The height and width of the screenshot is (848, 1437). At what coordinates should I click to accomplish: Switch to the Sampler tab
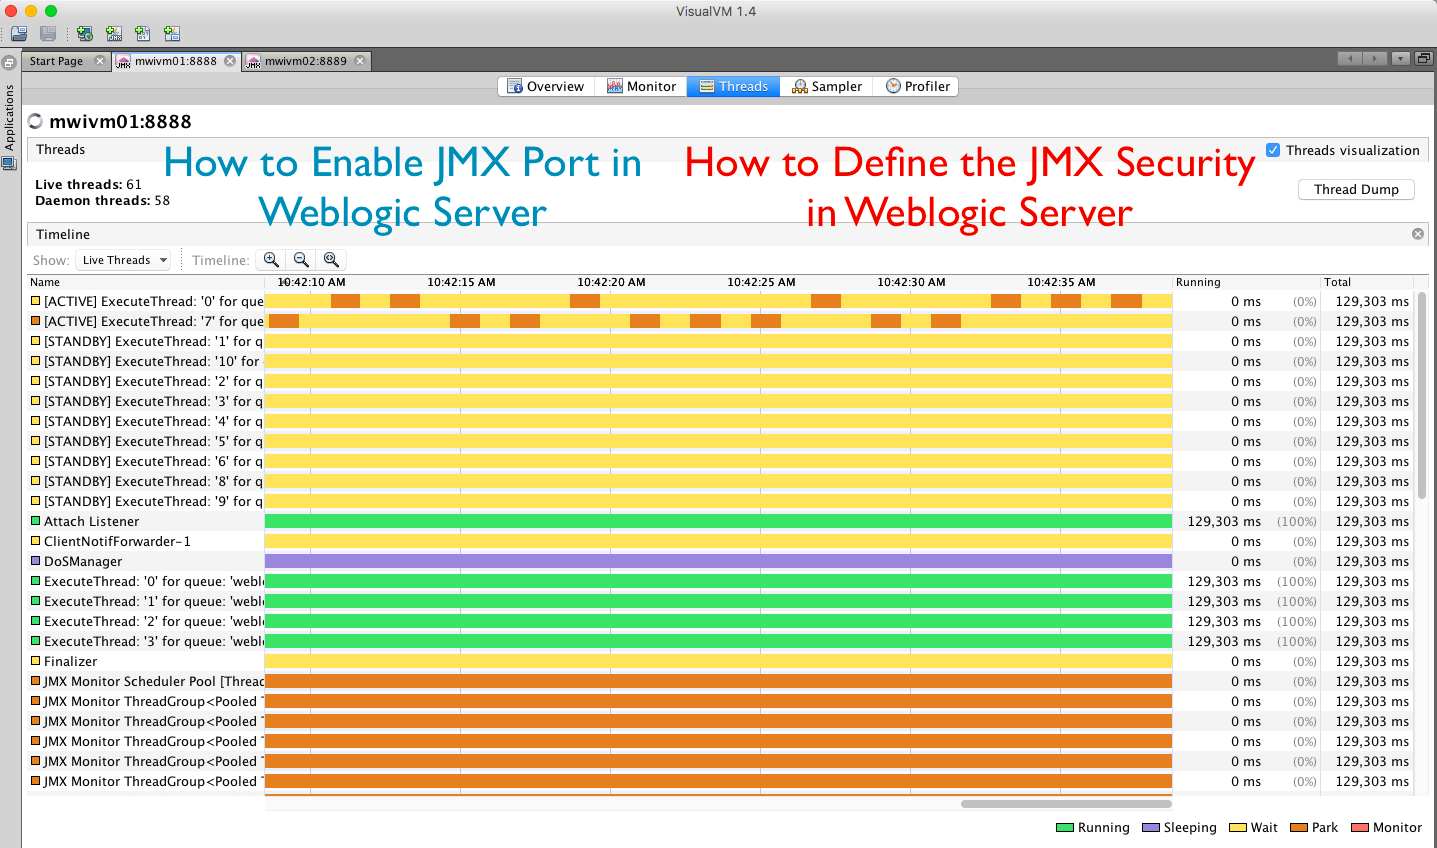pyautogui.click(x=827, y=87)
